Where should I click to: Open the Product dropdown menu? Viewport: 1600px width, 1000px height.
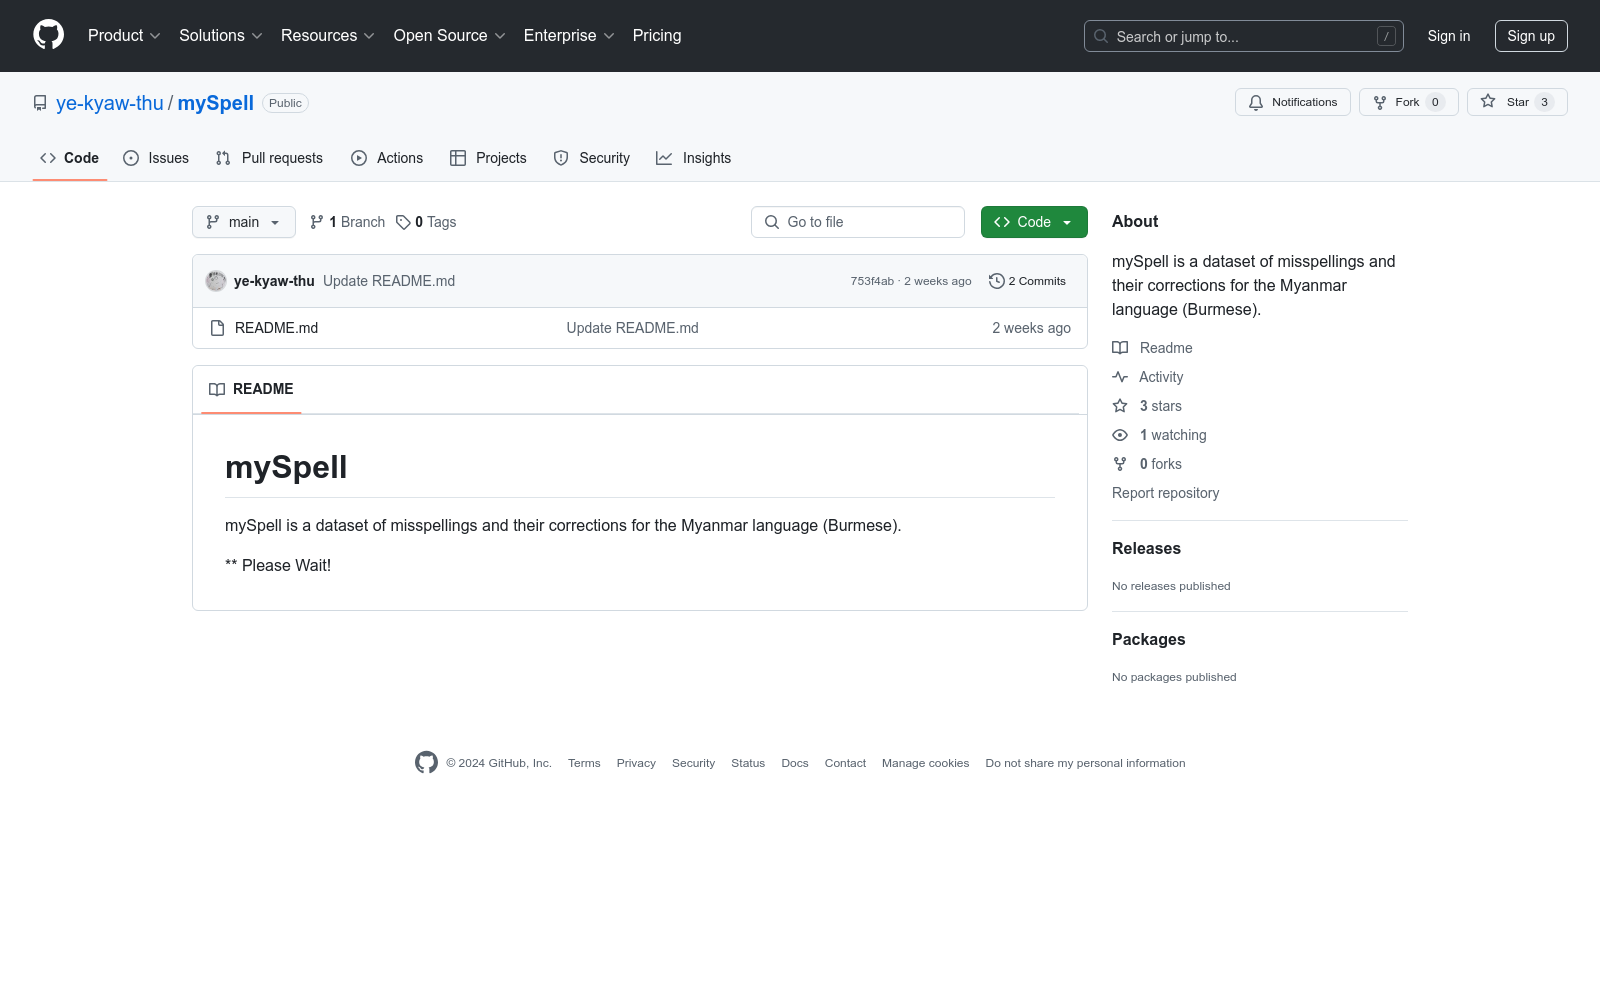124,35
